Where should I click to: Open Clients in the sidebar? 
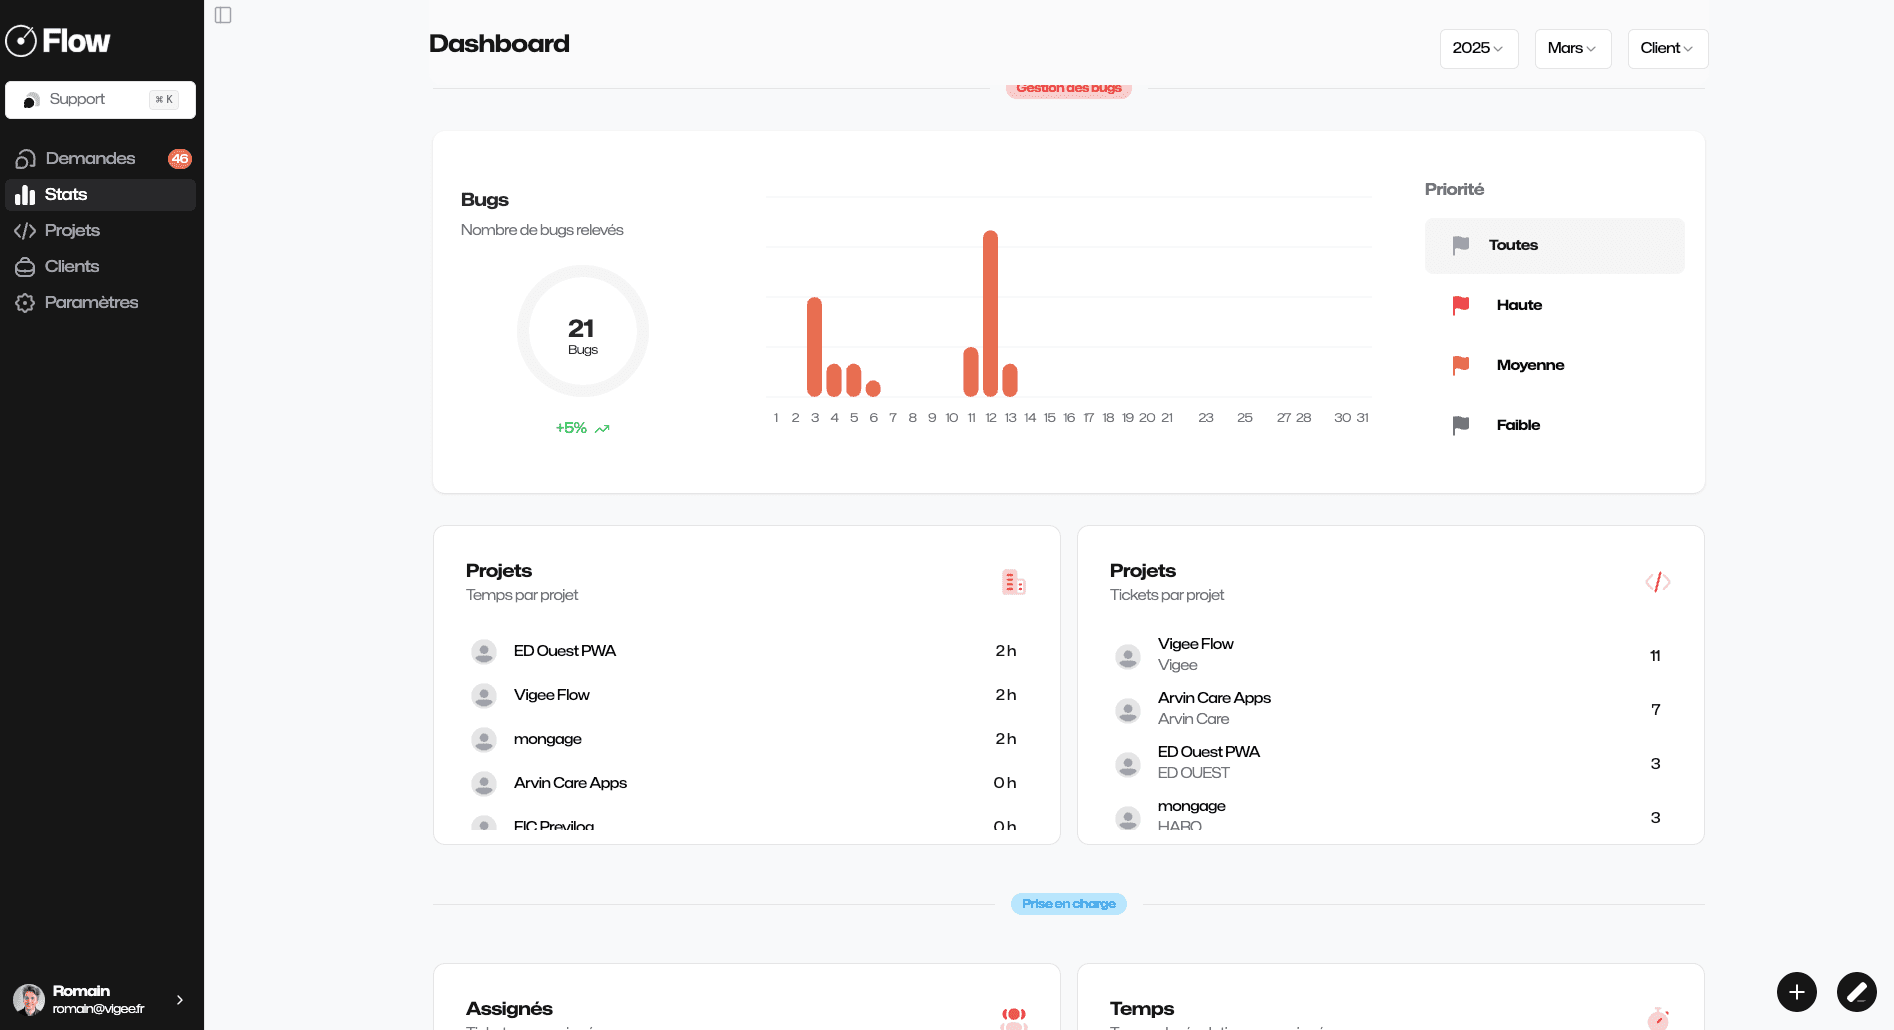100,266
